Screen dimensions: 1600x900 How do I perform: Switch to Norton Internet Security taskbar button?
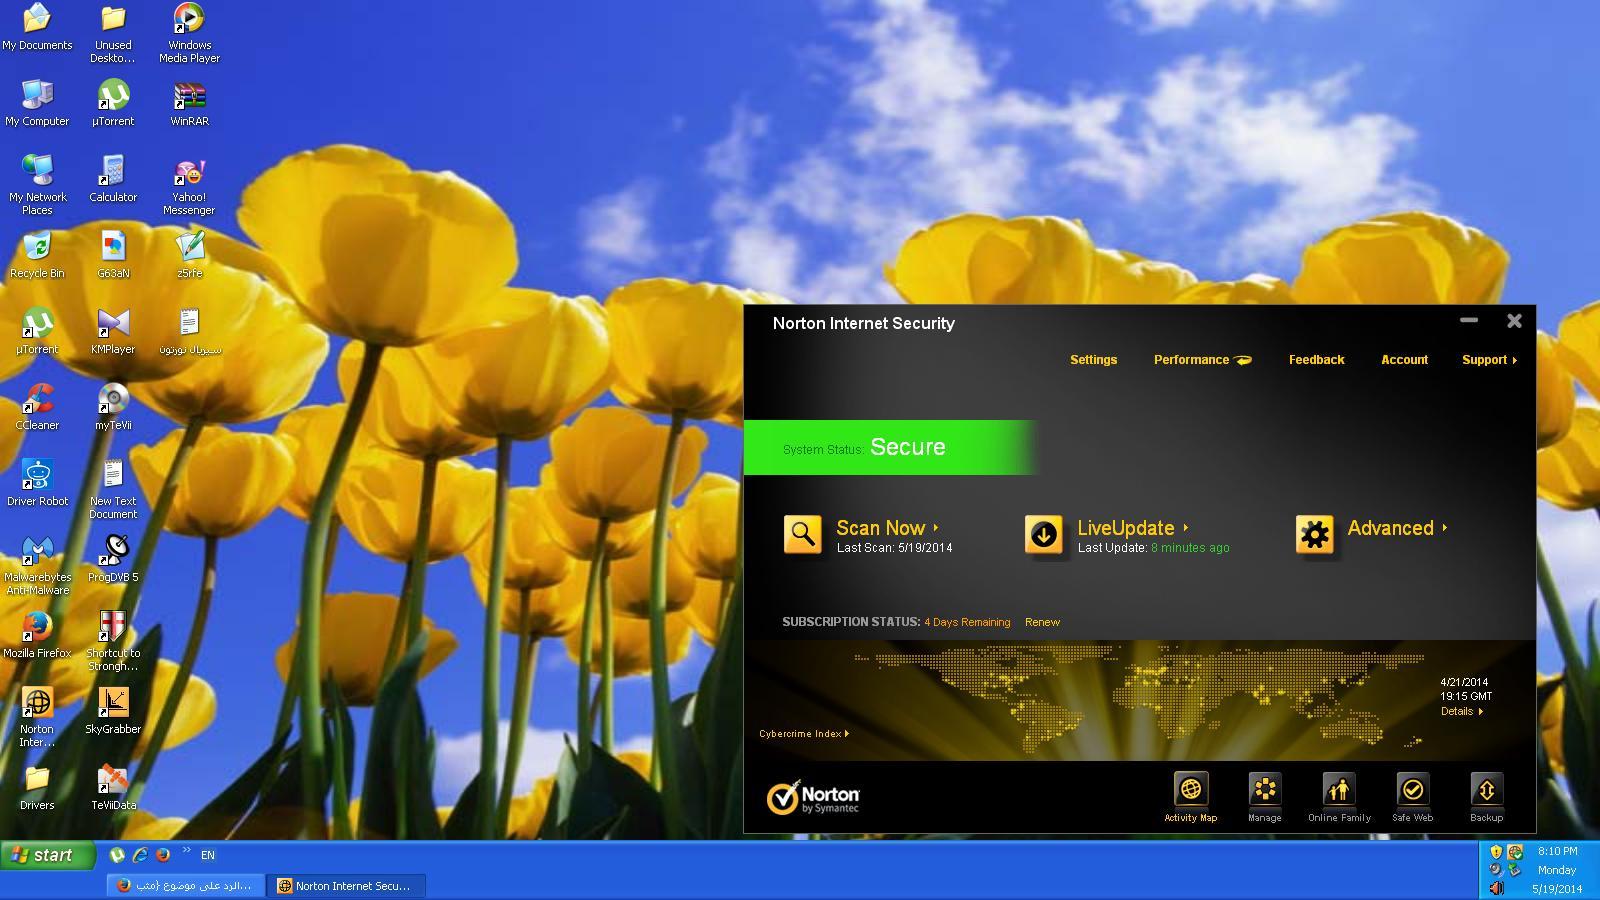click(347, 886)
